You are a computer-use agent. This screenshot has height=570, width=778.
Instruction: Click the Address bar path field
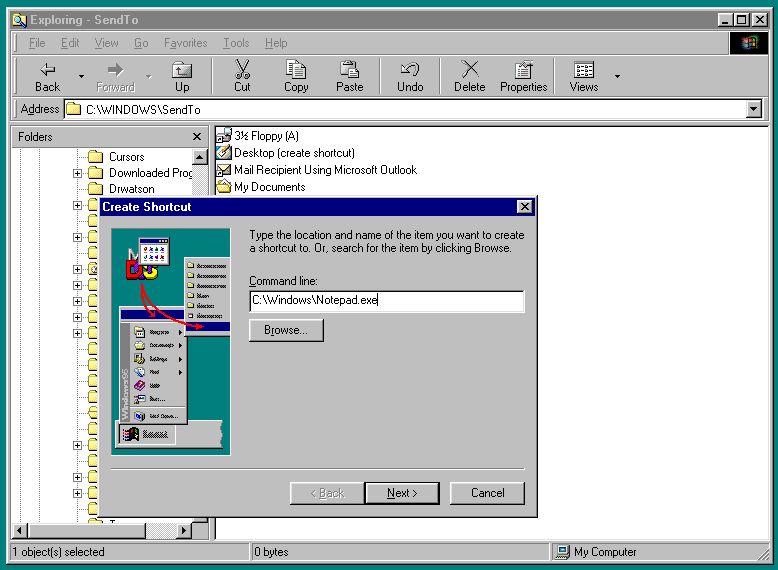click(x=404, y=109)
